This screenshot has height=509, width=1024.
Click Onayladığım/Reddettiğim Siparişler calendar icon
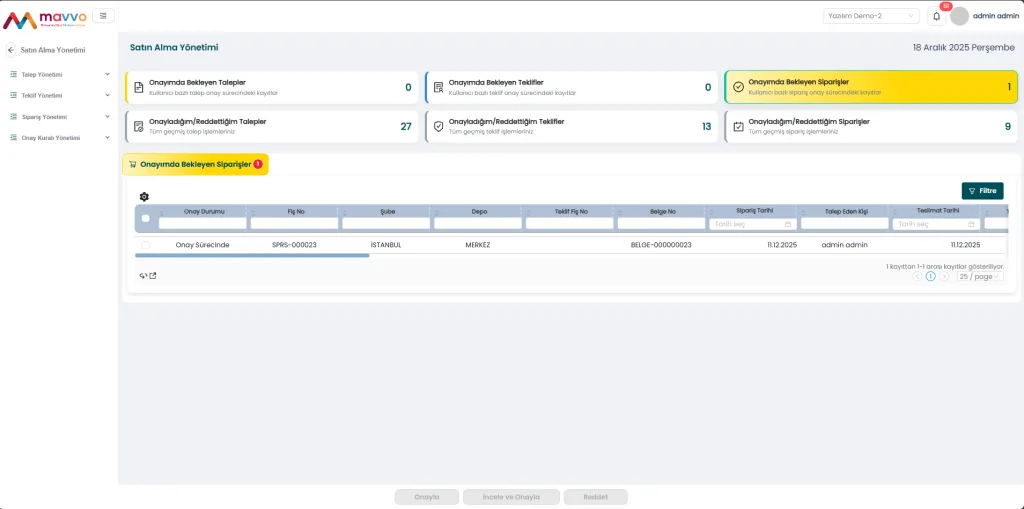pos(739,126)
